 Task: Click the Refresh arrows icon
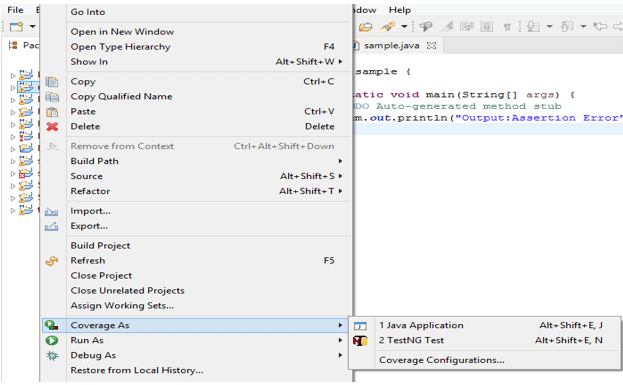coord(52,261)
